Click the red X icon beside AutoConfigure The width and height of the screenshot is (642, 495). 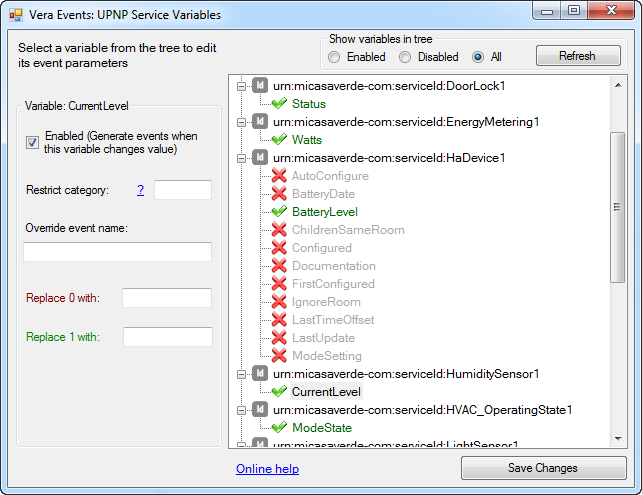pos(279,176)
